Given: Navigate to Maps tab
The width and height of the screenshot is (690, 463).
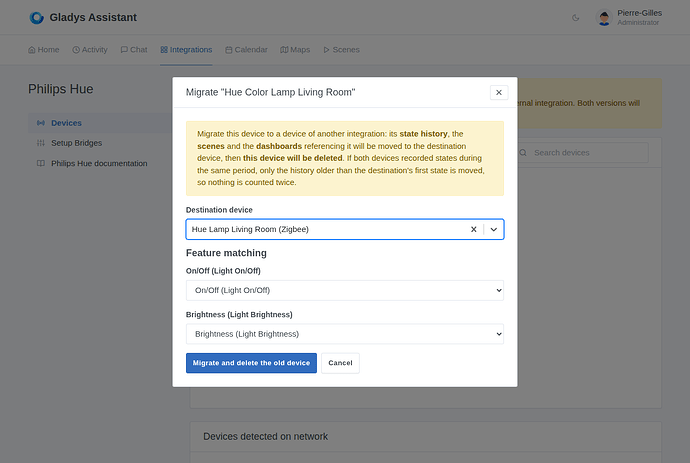Looking at the screenshot, I should pyautogui.click(x=295, y=50).
